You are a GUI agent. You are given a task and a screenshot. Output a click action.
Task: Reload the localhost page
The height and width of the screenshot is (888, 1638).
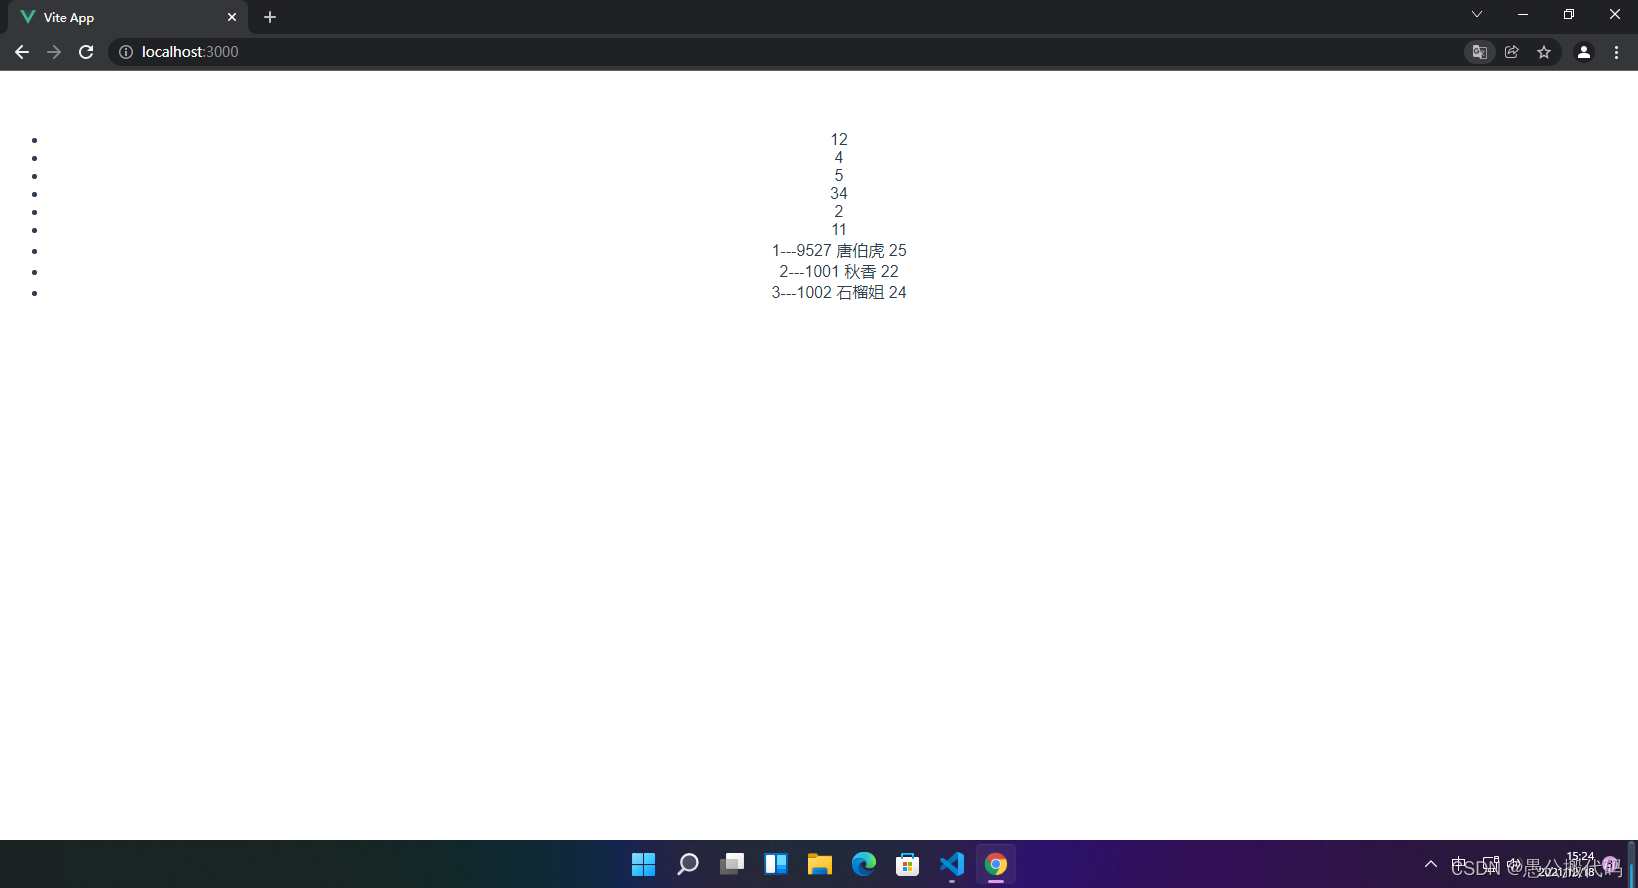tap(86, 52)
